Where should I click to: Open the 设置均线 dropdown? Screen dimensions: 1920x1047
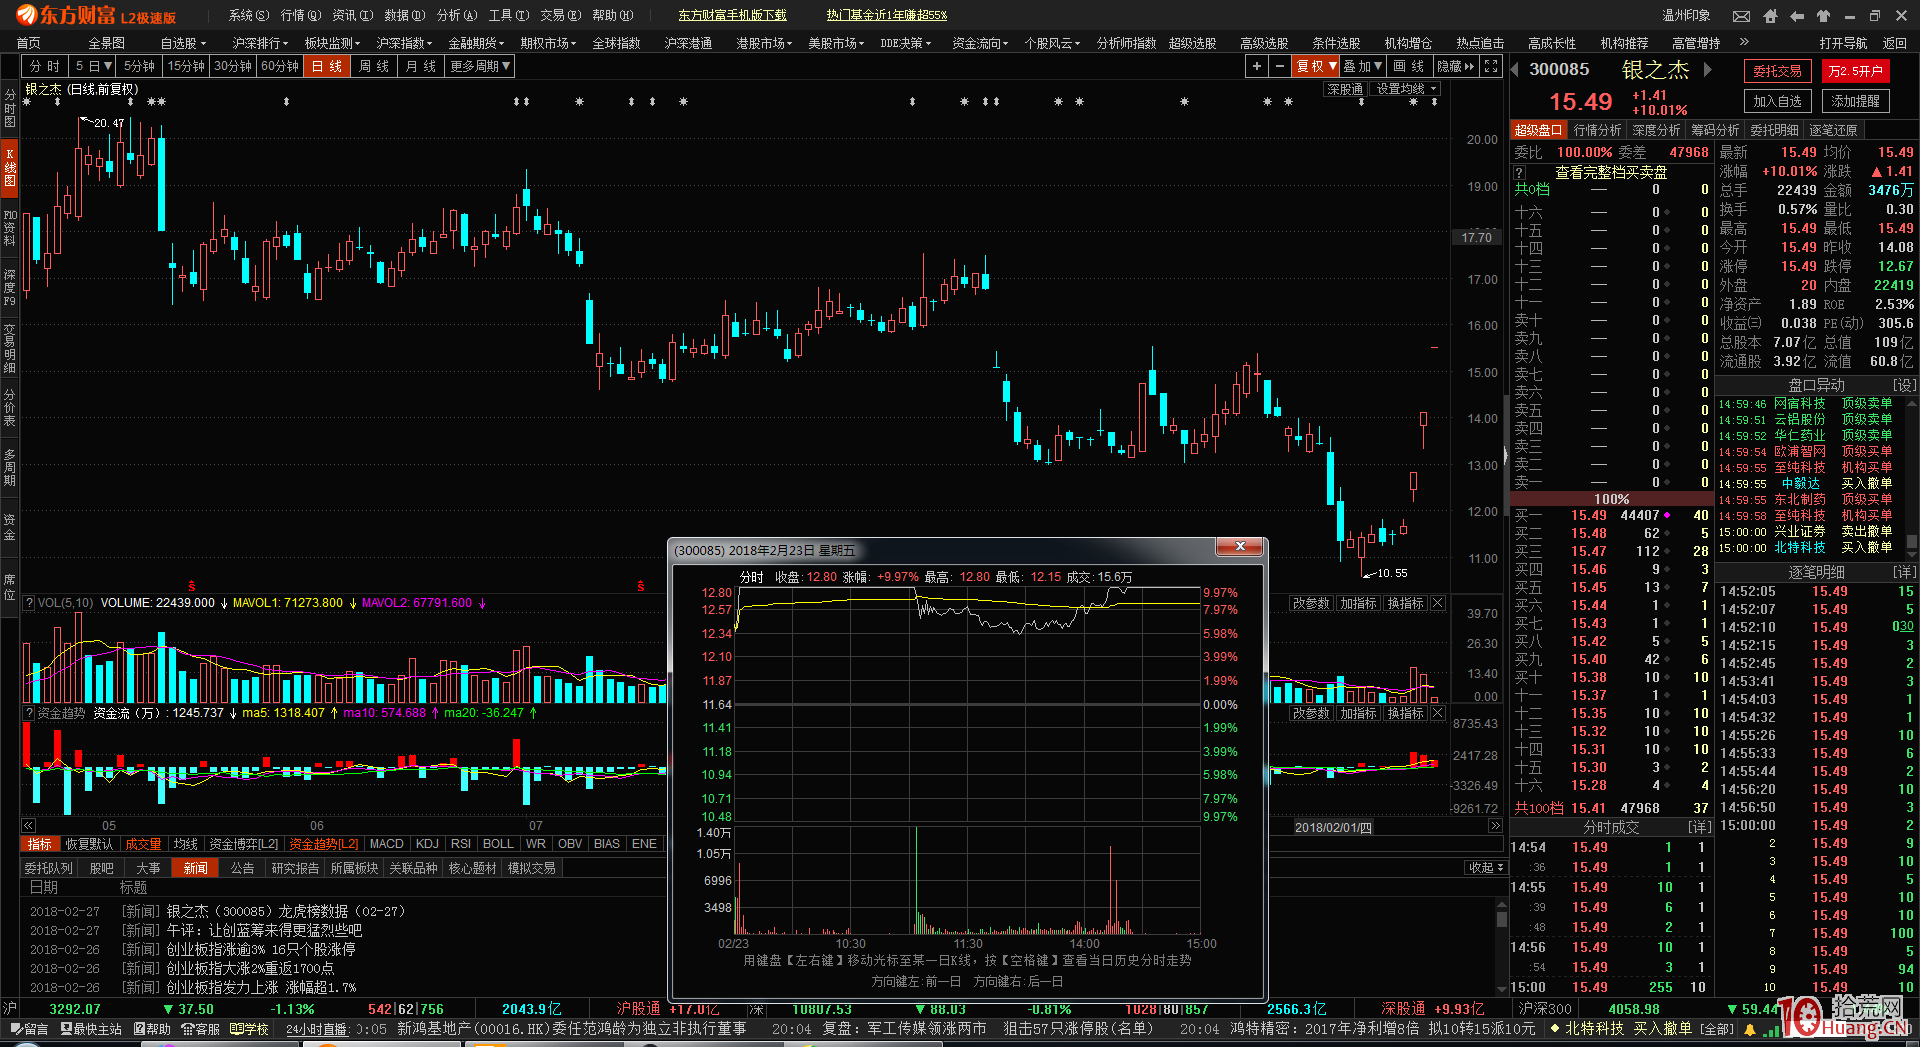1406,89
